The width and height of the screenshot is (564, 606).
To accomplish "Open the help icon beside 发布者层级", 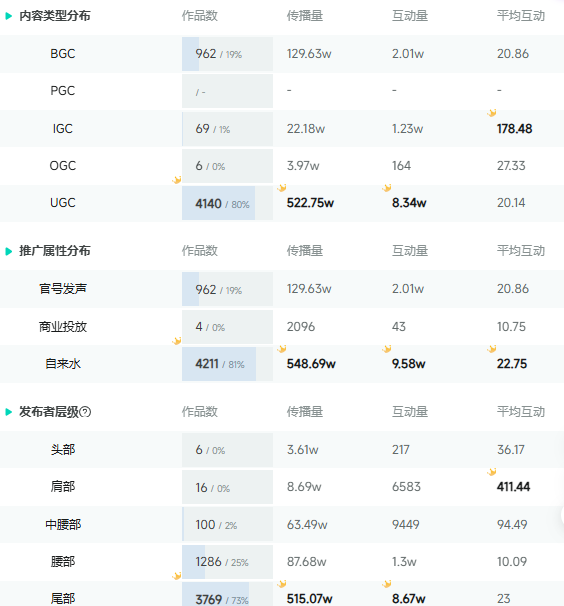I will [x=85, y=412].
